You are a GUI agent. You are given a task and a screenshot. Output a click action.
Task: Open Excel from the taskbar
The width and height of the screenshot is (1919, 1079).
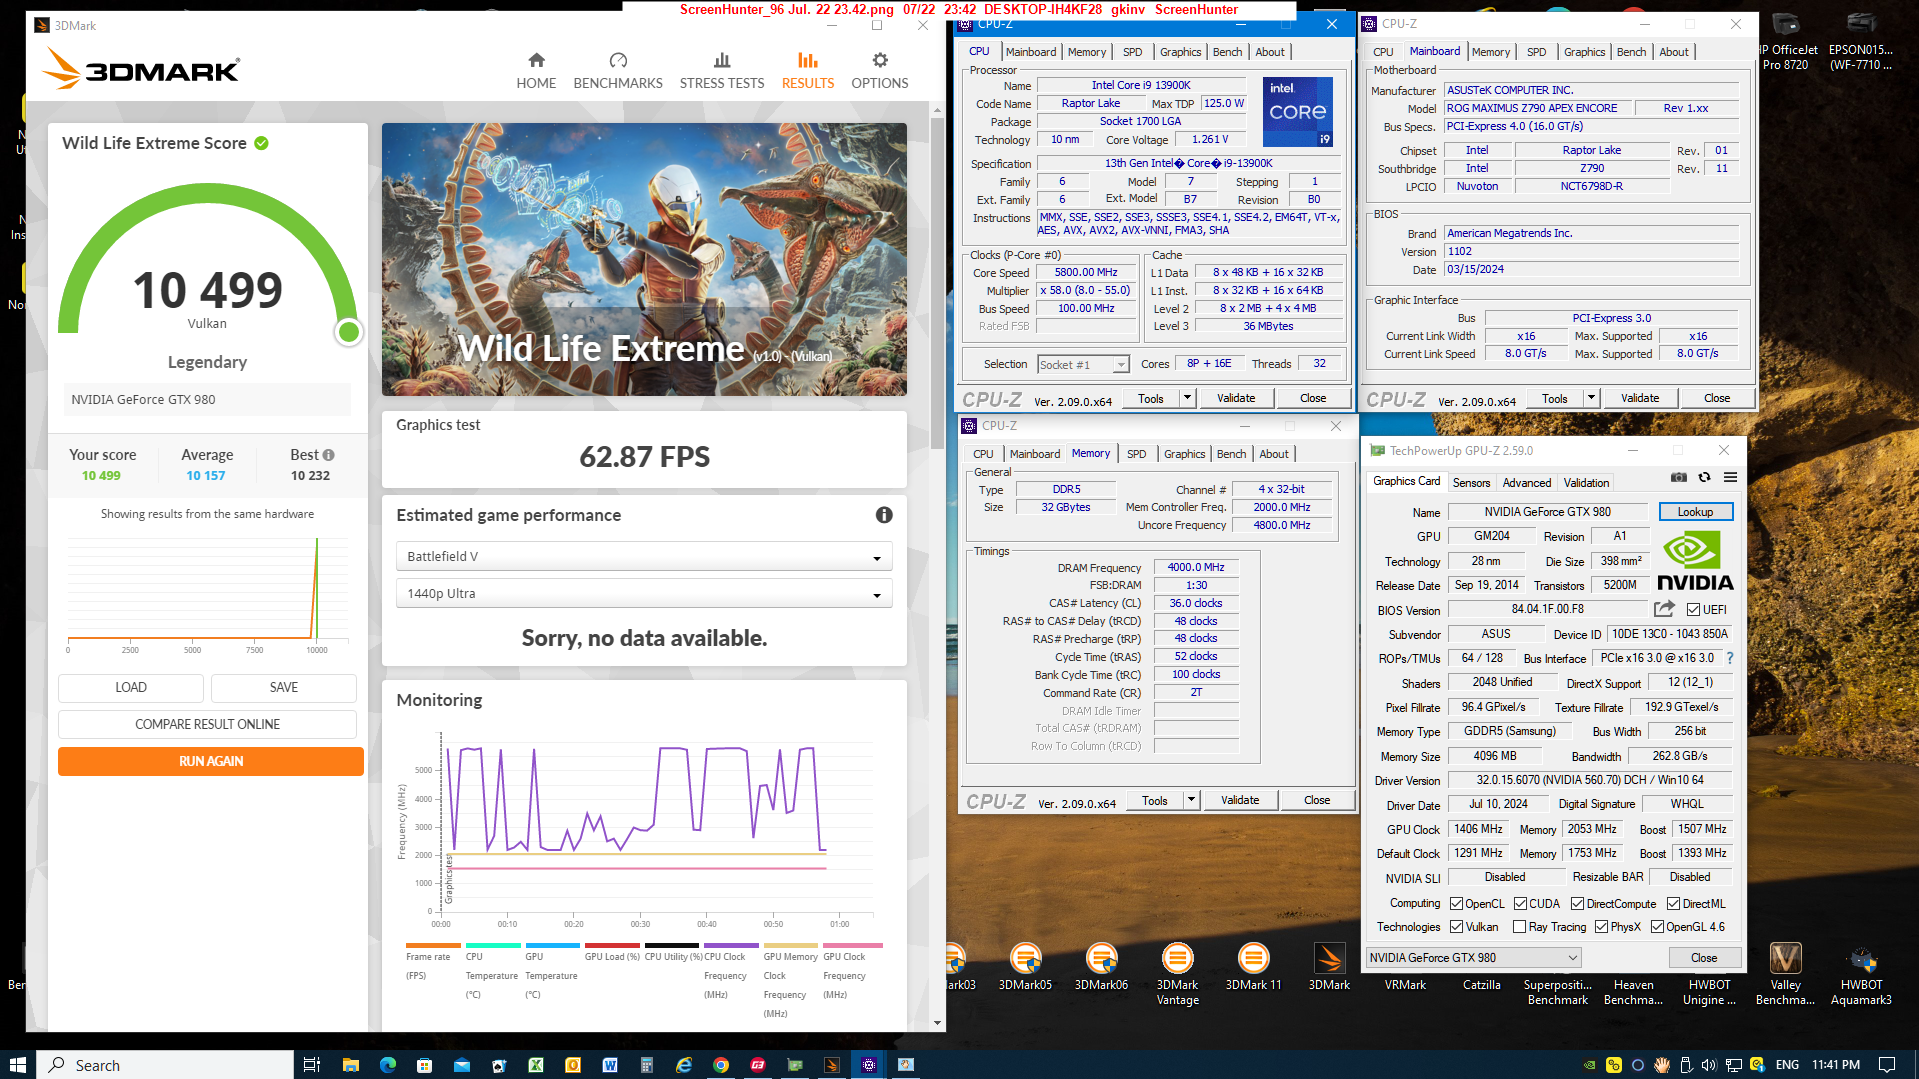535,1065
